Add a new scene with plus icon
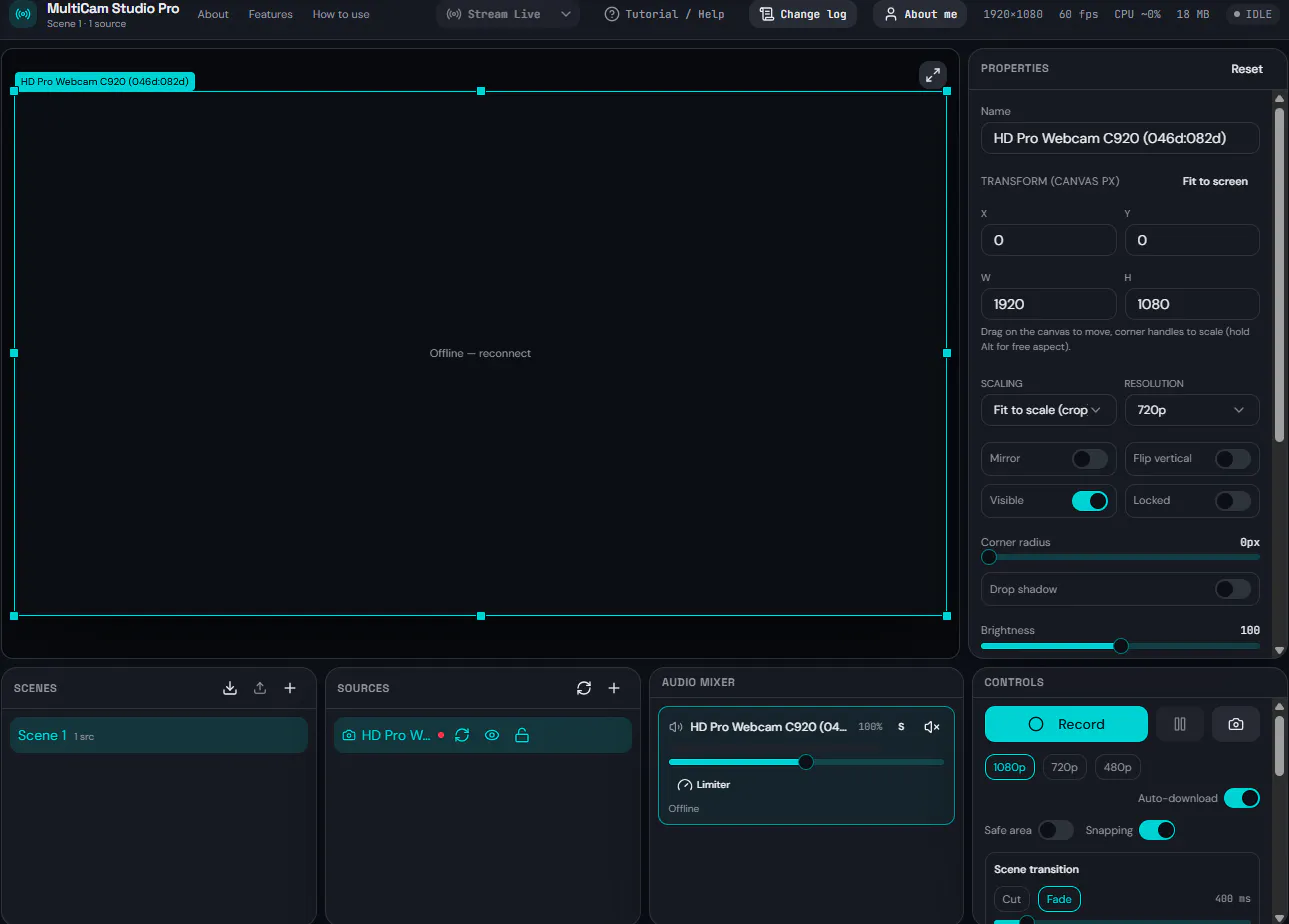 [290, 688]
